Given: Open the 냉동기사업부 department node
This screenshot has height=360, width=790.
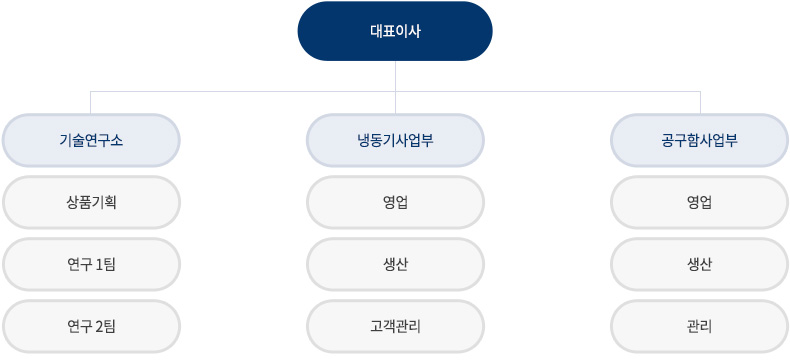Looking at the screenshot, I should [396, 140].
